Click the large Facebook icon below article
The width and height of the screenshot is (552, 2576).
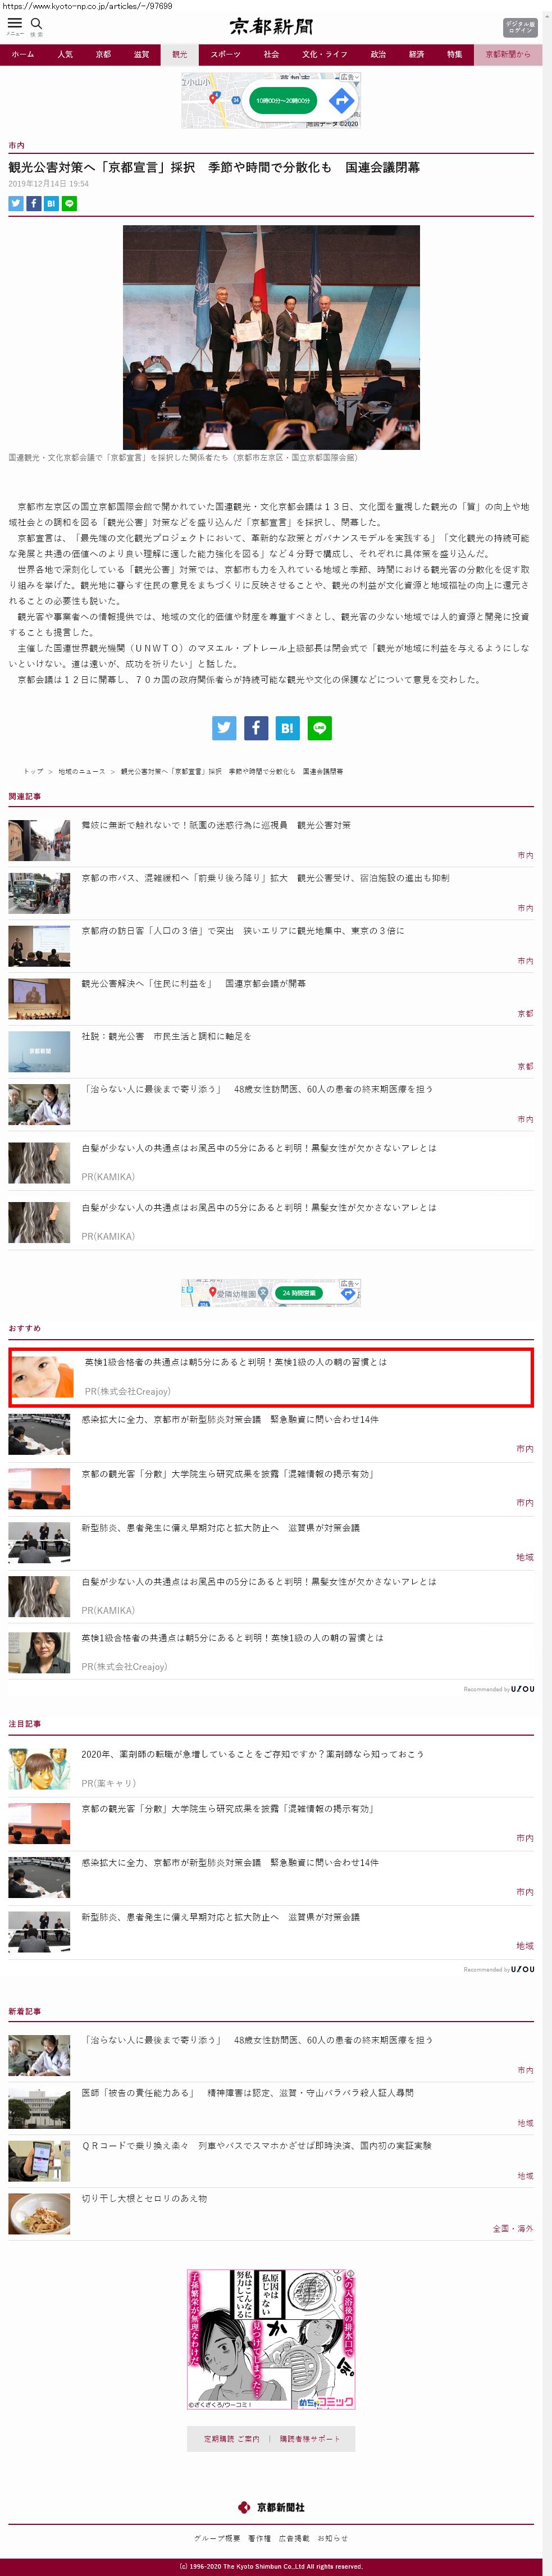[x=256, y=728]
